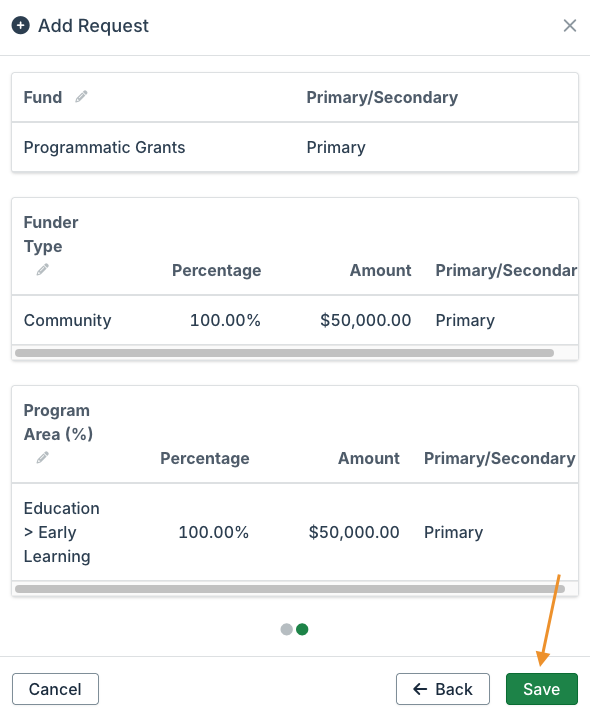Go to the first step dot

coord(286,629)
